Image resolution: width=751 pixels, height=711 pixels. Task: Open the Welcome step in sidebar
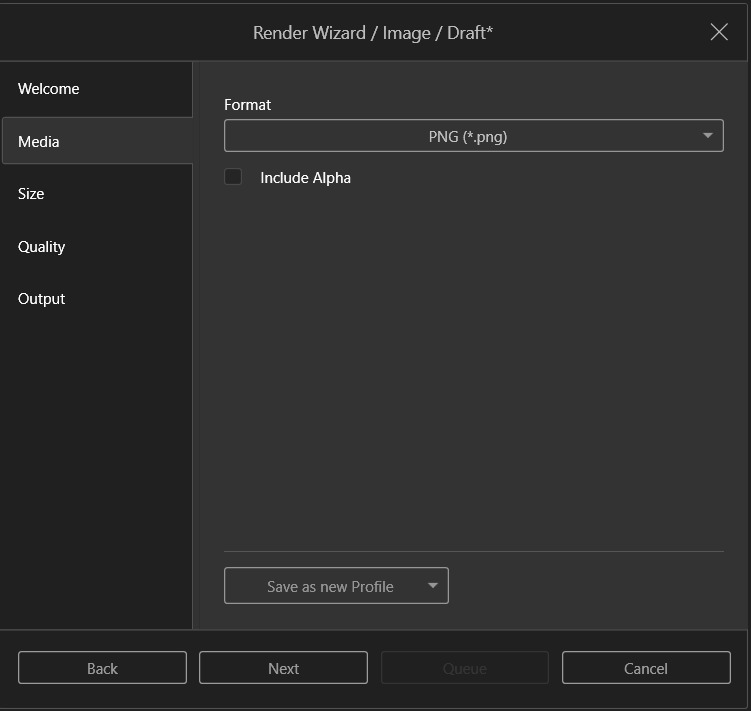pos(96,89)
